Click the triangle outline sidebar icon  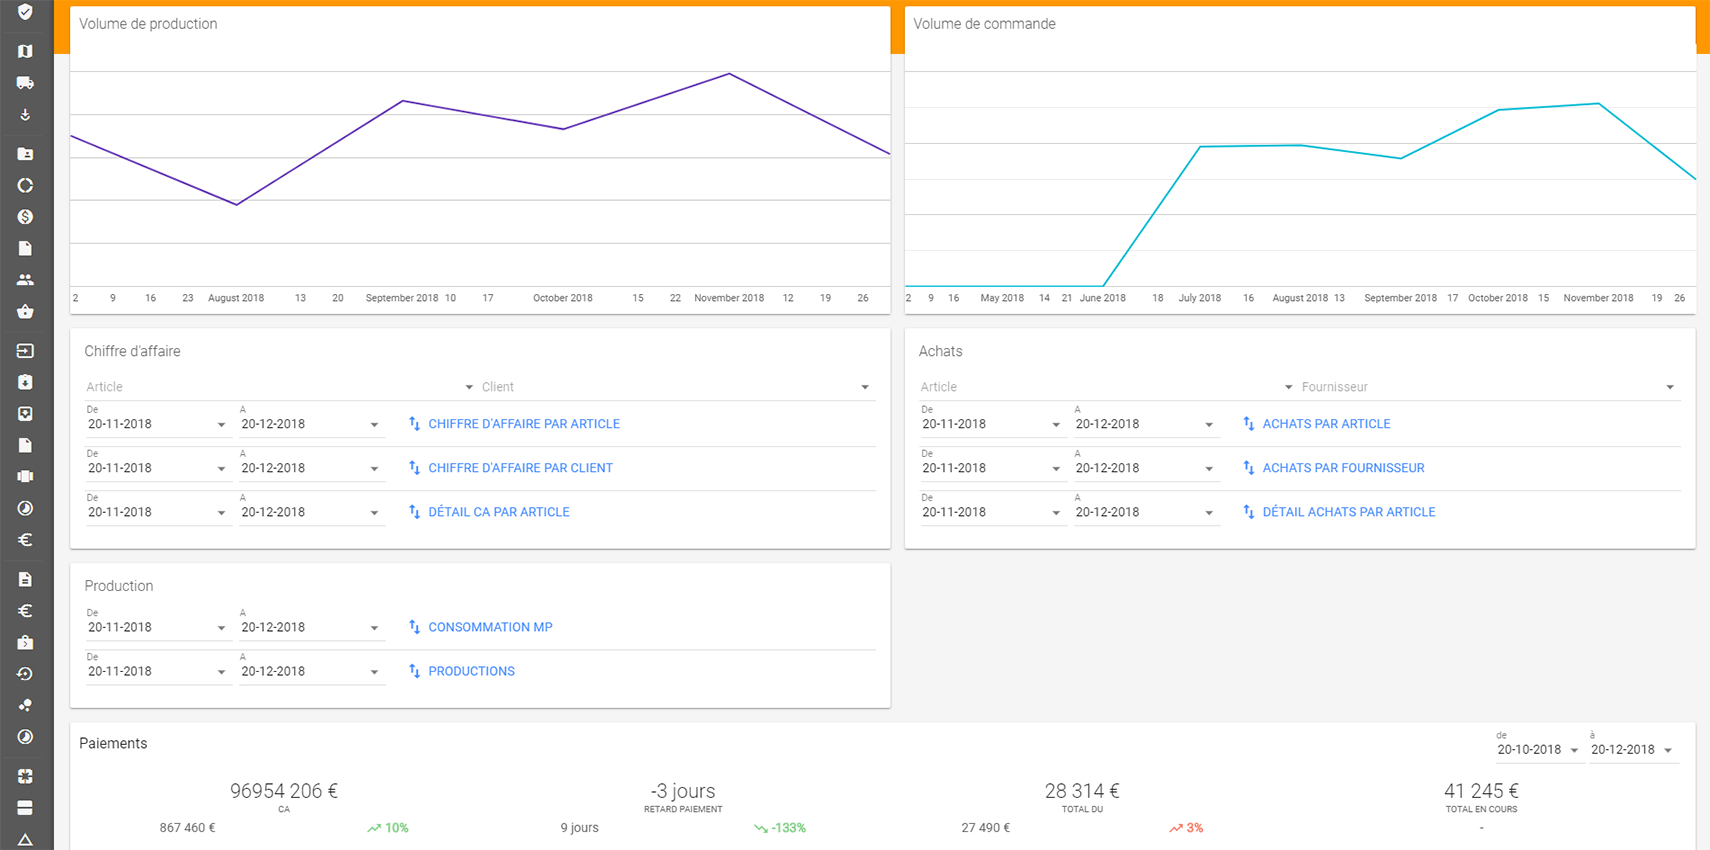tap(25, 839)
